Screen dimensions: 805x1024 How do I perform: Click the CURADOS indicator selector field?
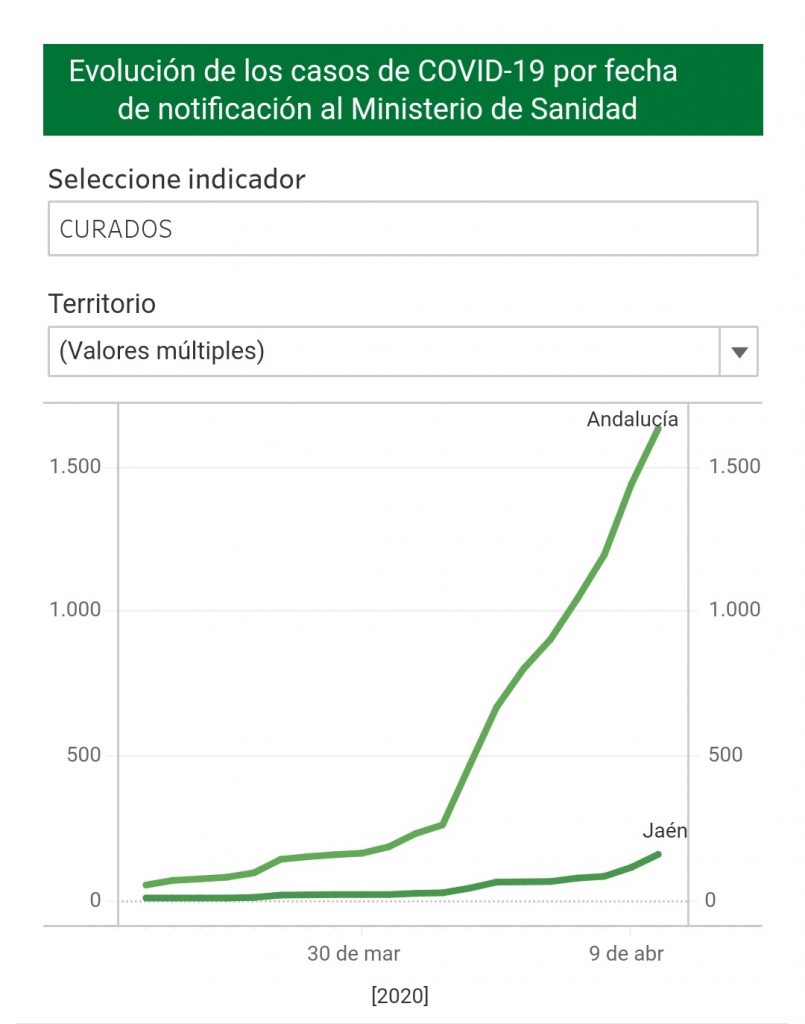(x=402, y=229)
